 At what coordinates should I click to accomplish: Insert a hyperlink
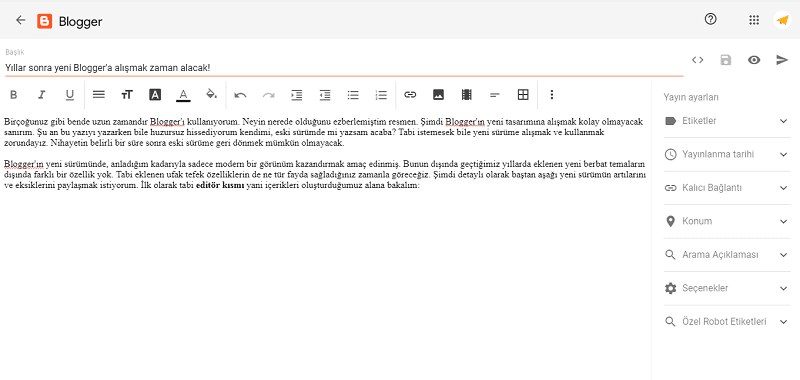click(x=410, y=95)
